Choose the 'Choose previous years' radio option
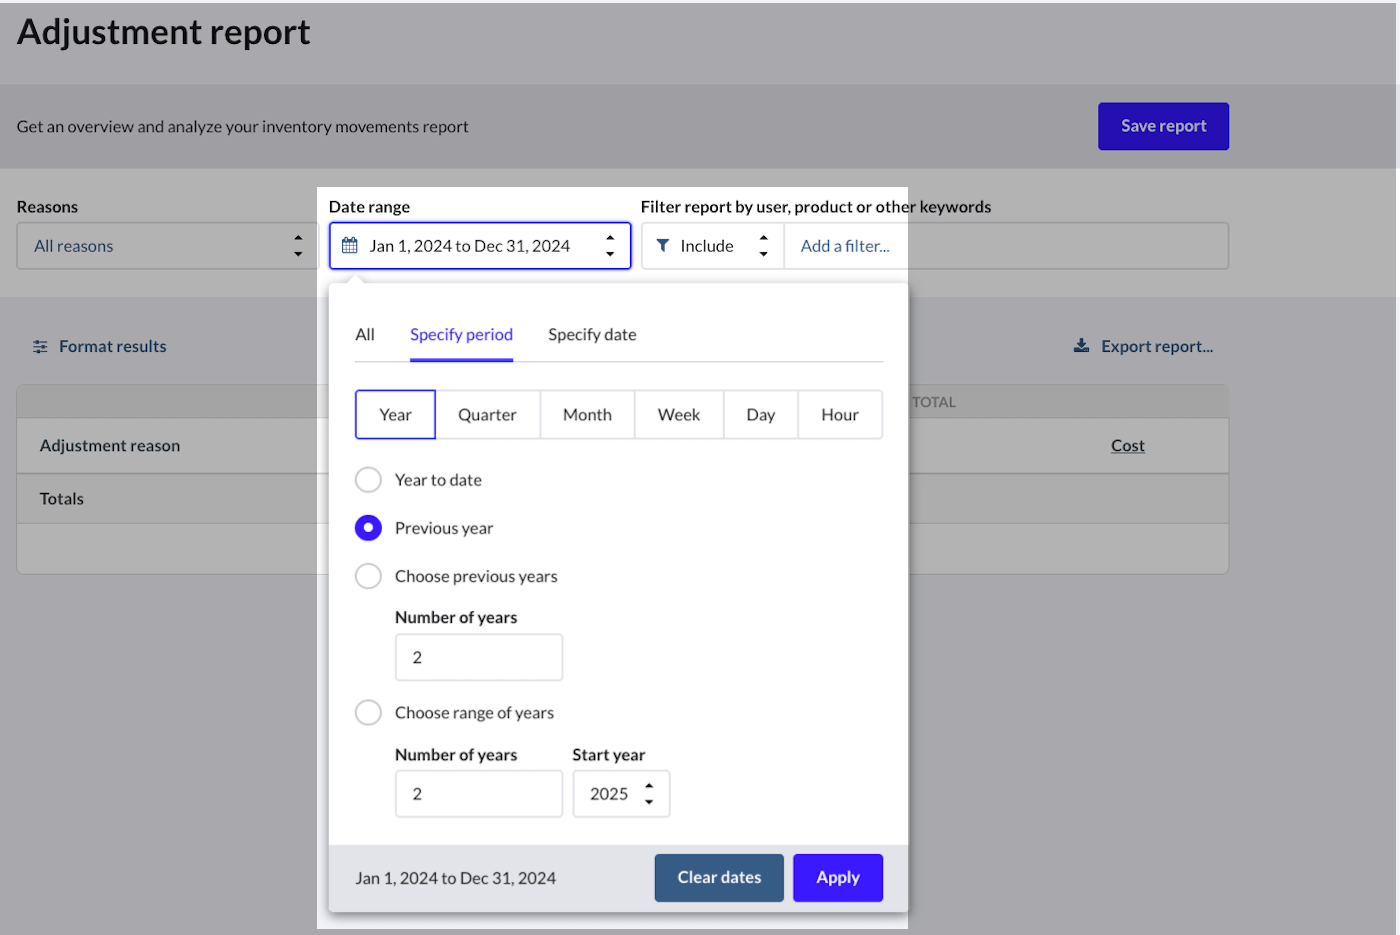 pyautogui.click(x=369, y=576)
